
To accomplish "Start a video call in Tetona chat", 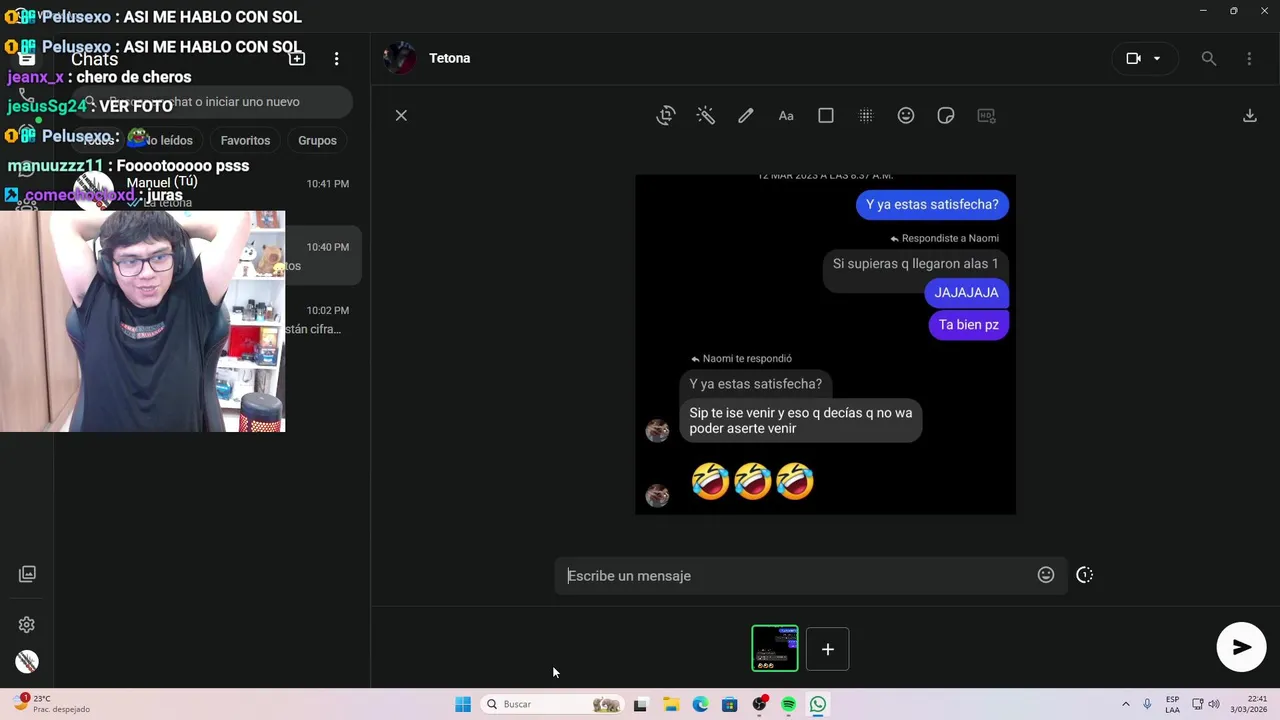I will click(1133, 58).
